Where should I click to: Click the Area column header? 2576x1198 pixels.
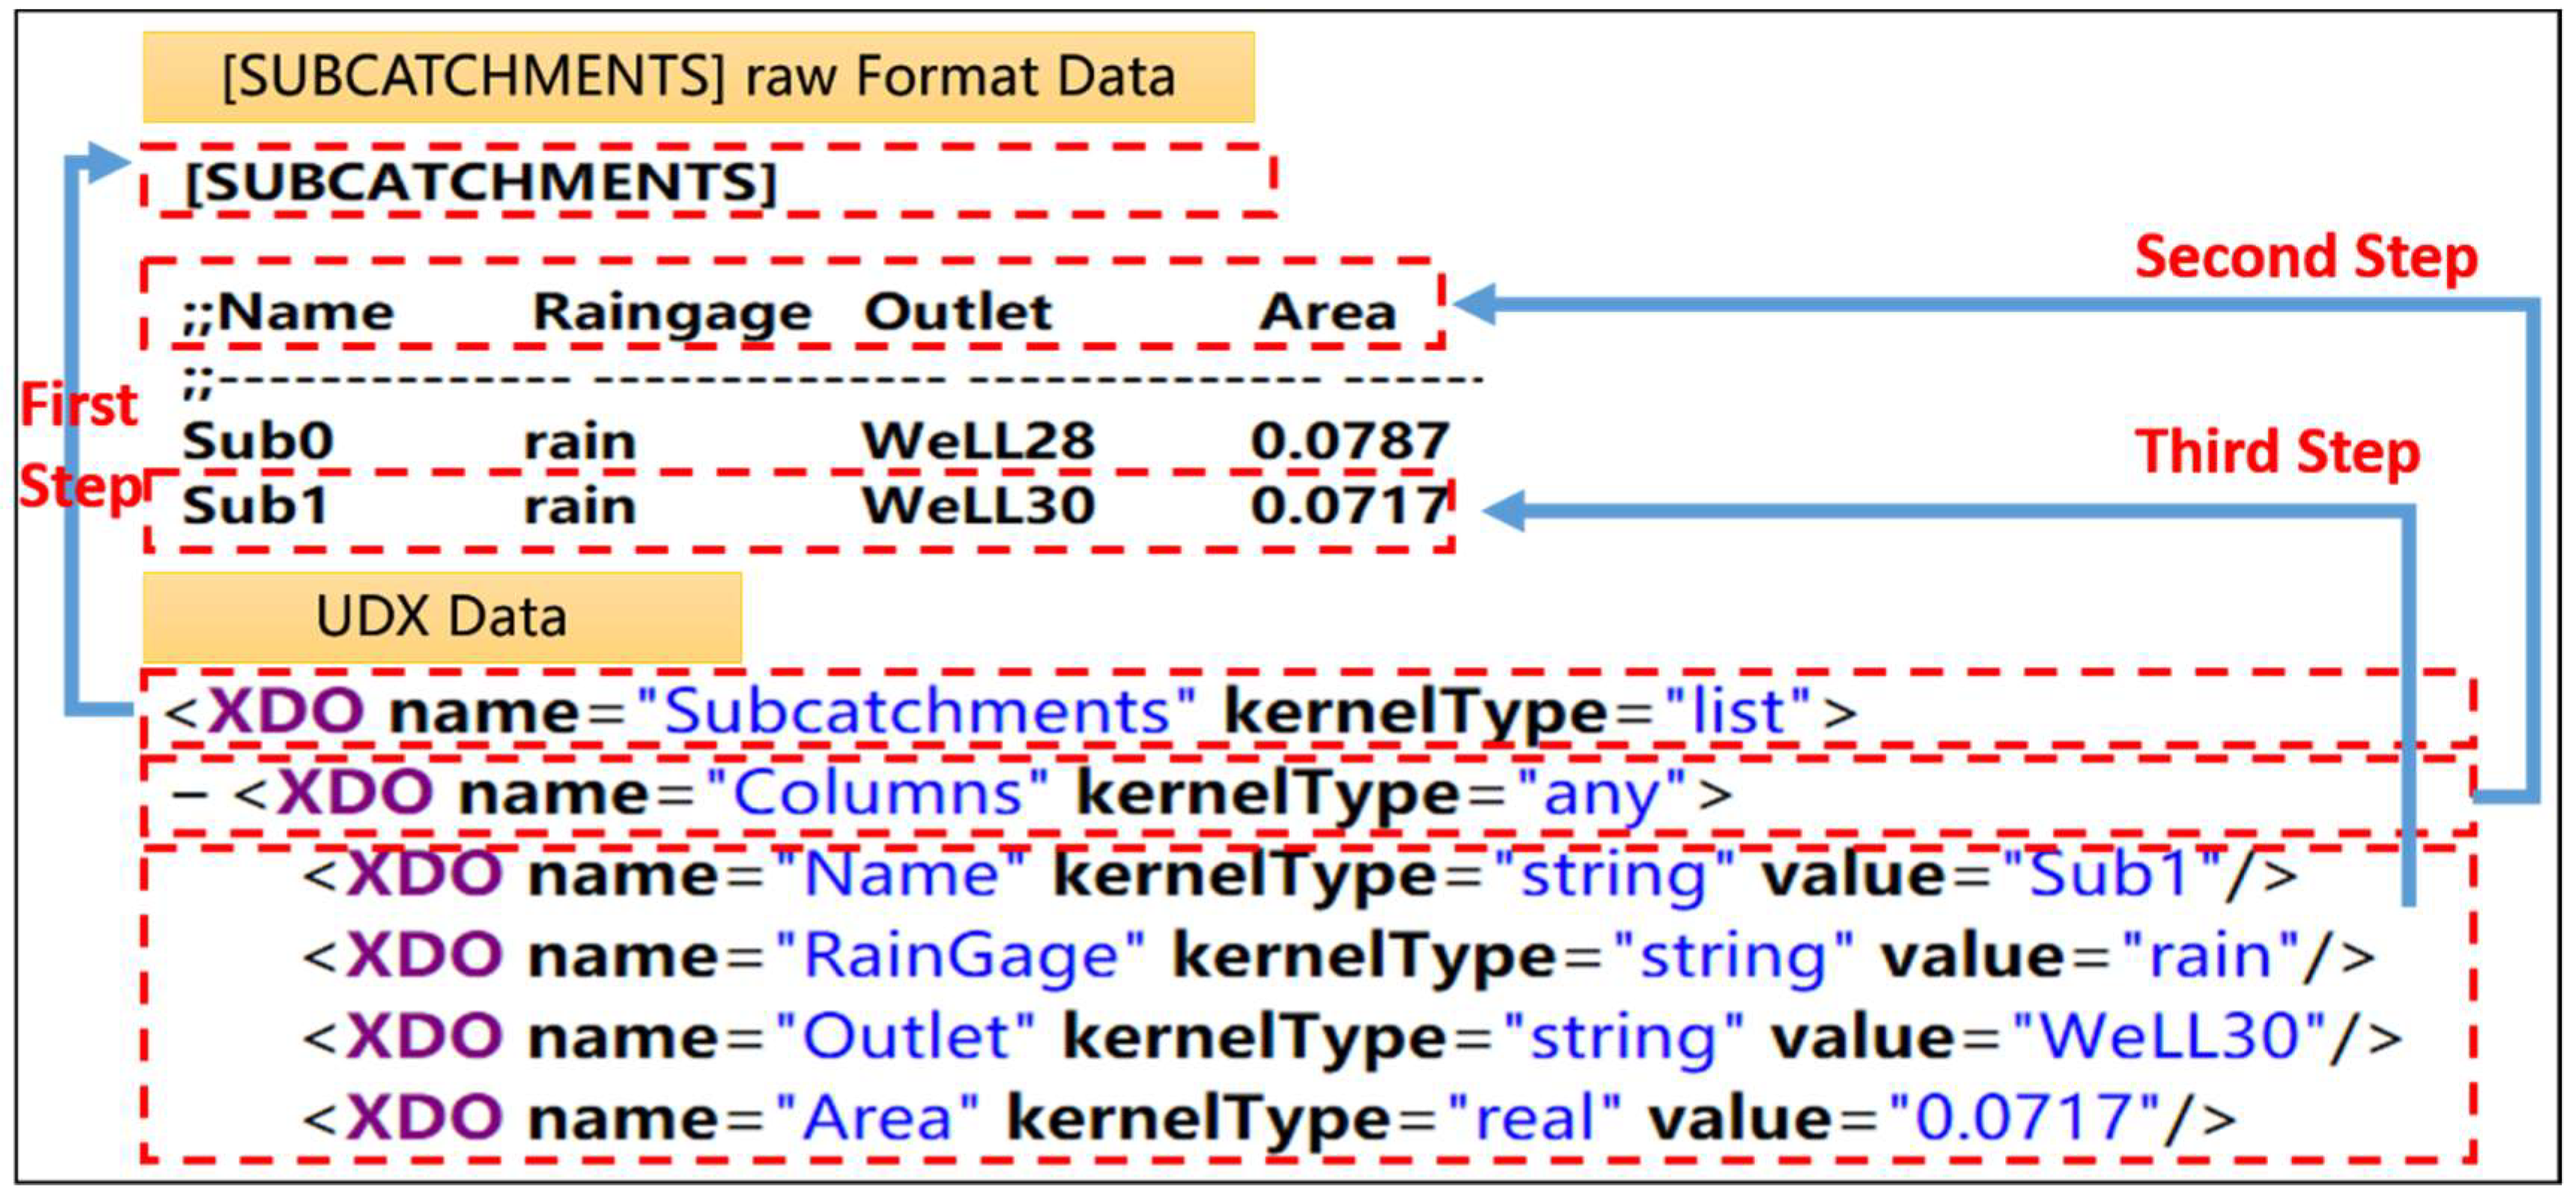pyautogui.click(x=1326, y=312)
